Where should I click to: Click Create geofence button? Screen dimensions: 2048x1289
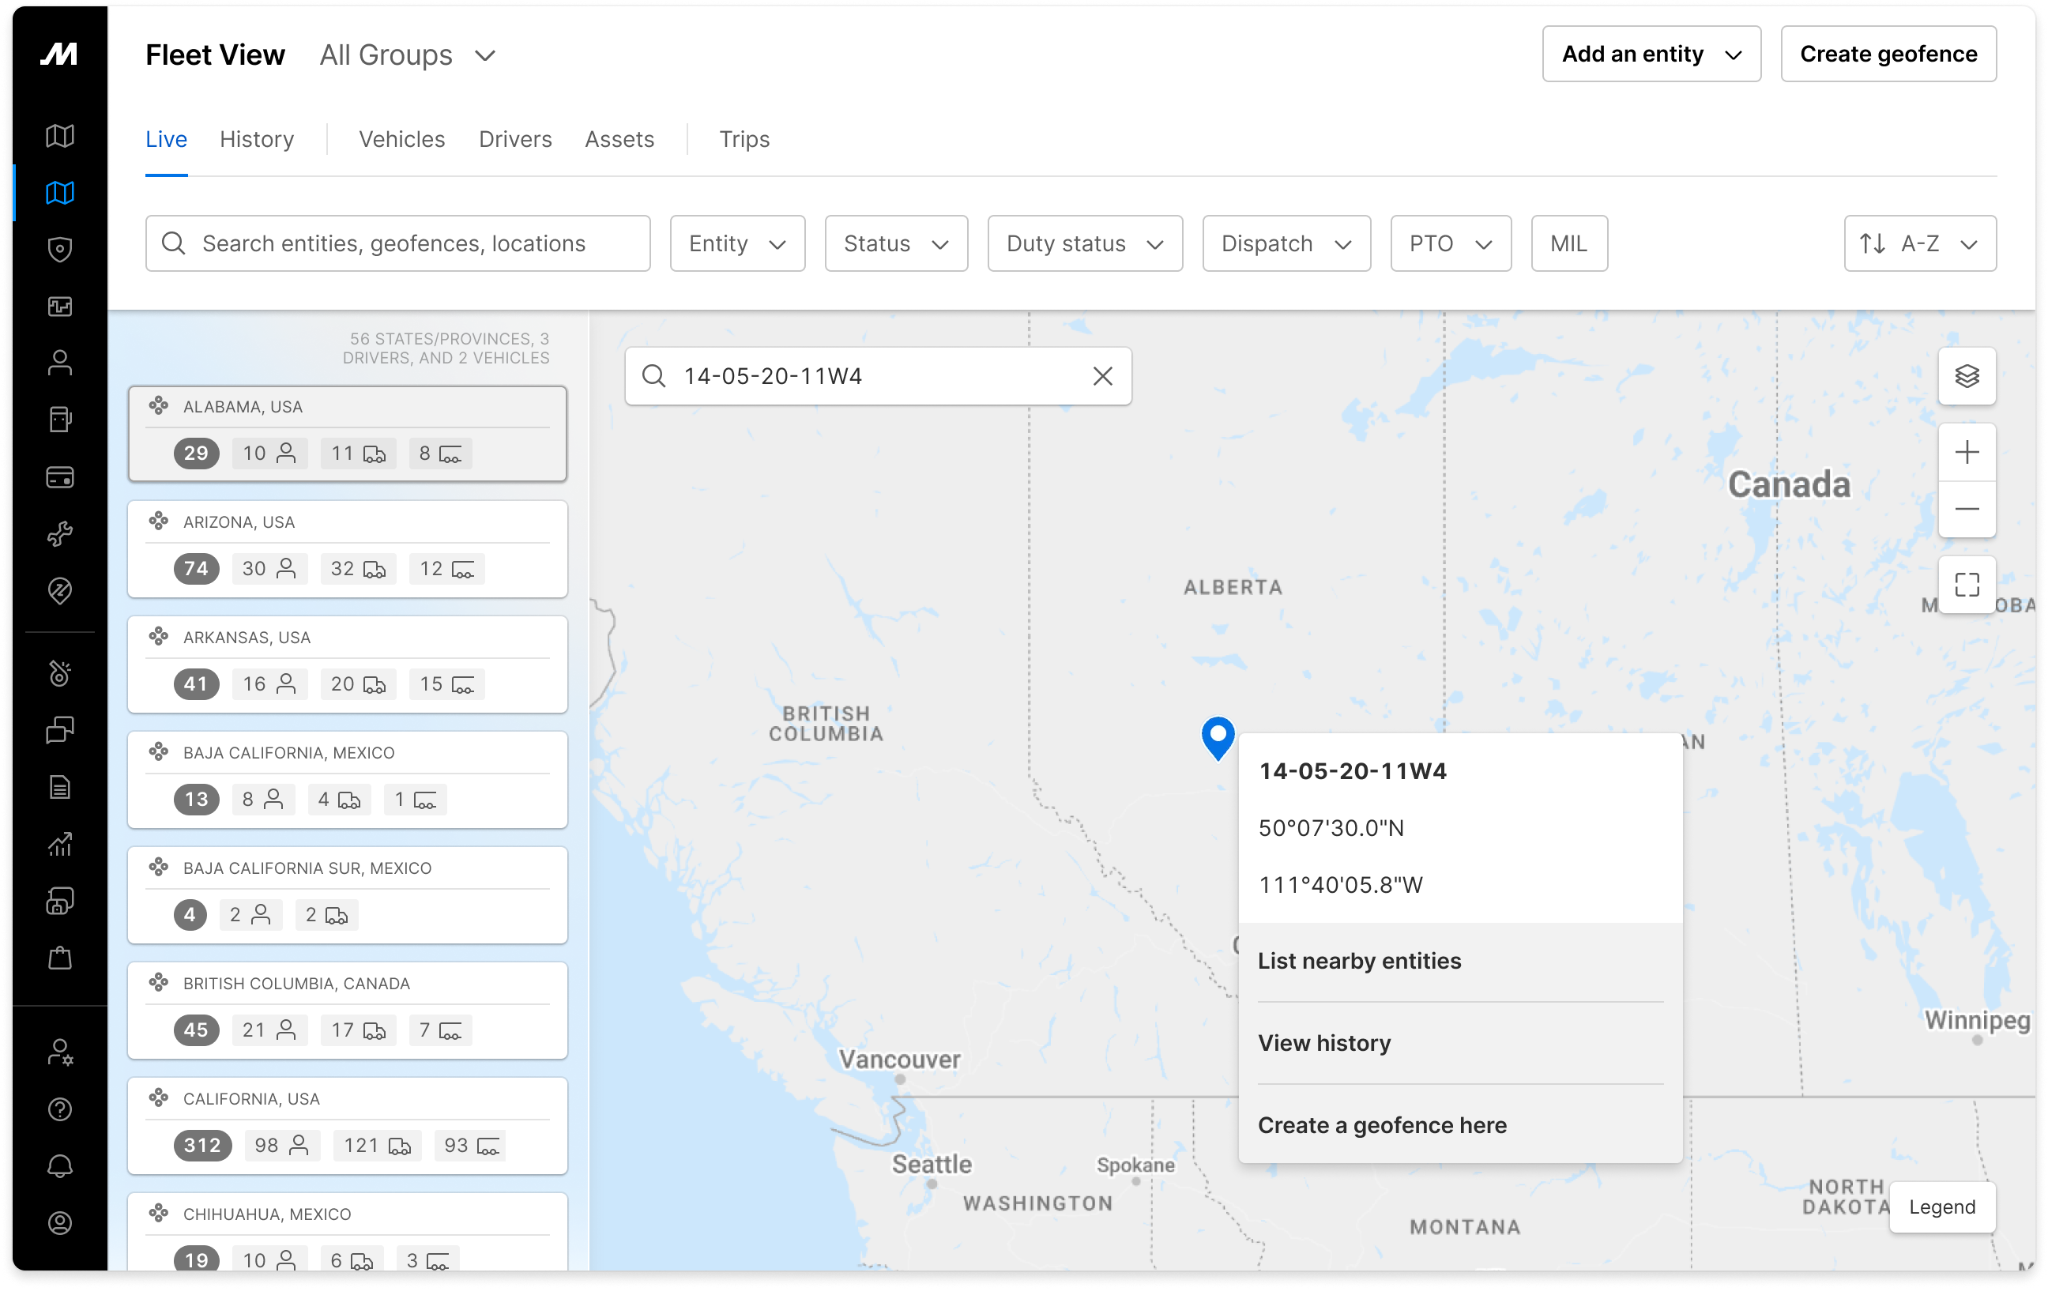pos(1888,54)
